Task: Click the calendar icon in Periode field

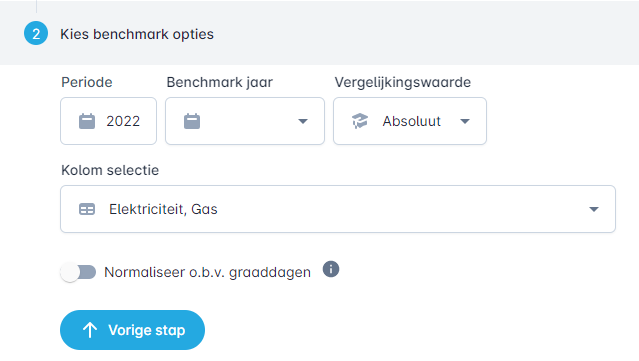Action: pos(87,121)
